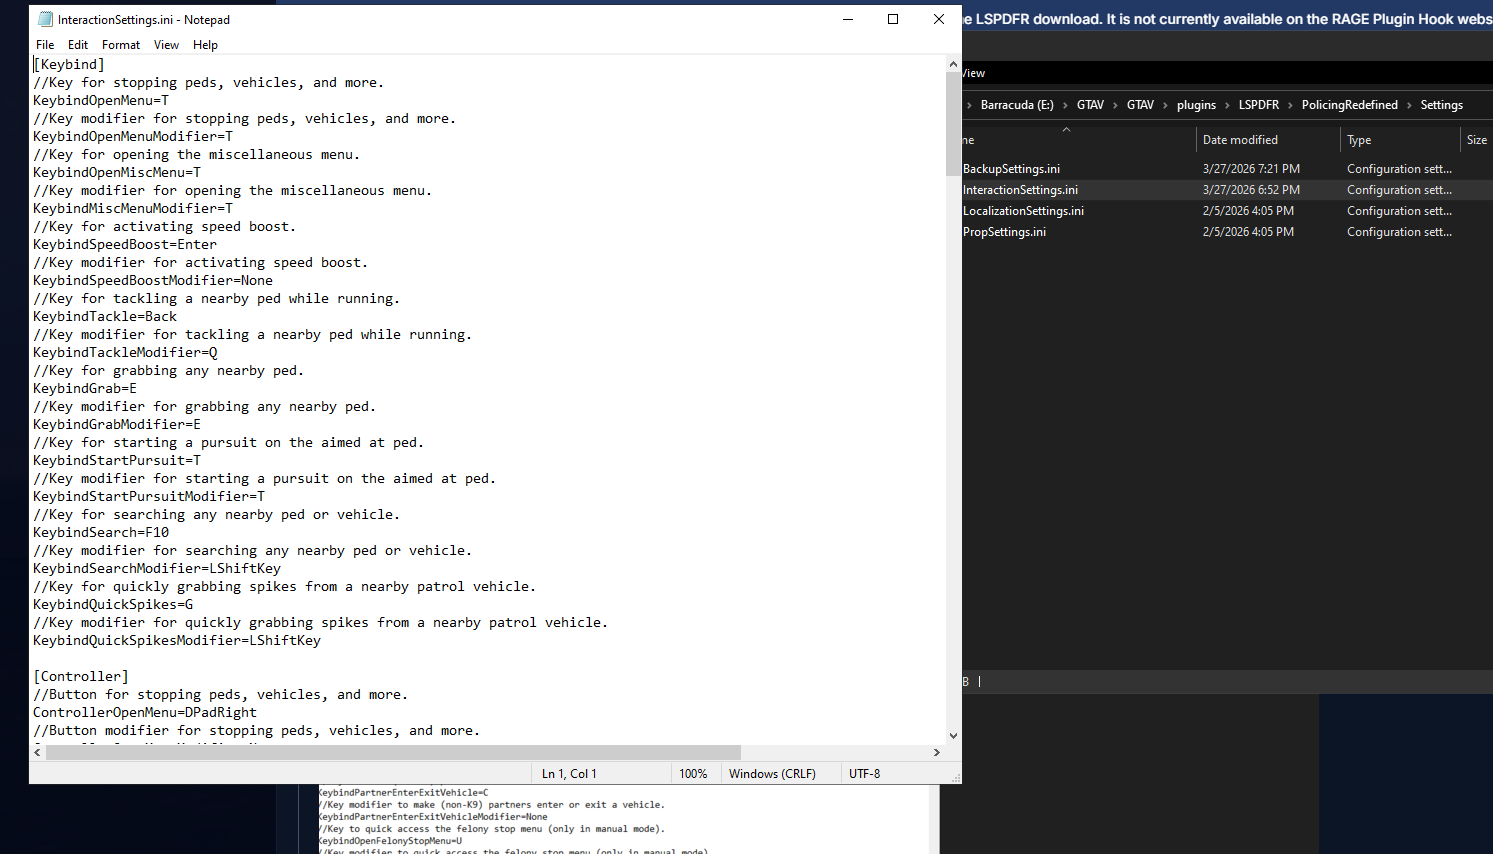
Task: Click the "KeybindSearch=F10" line
Action: (101, 533)
